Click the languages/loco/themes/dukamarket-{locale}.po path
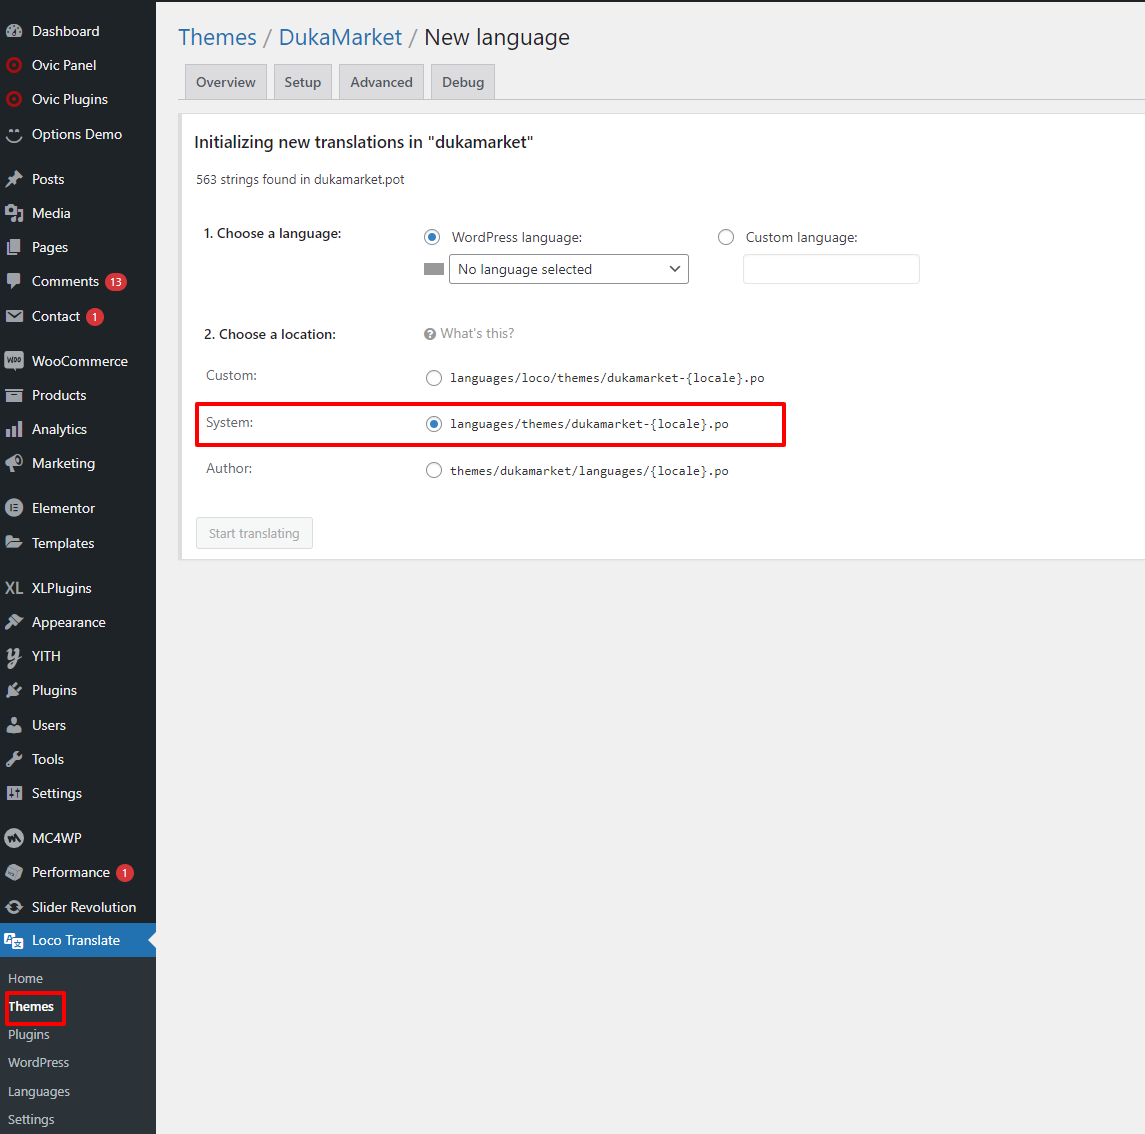 pyautogui.click(x=607, y=378)
